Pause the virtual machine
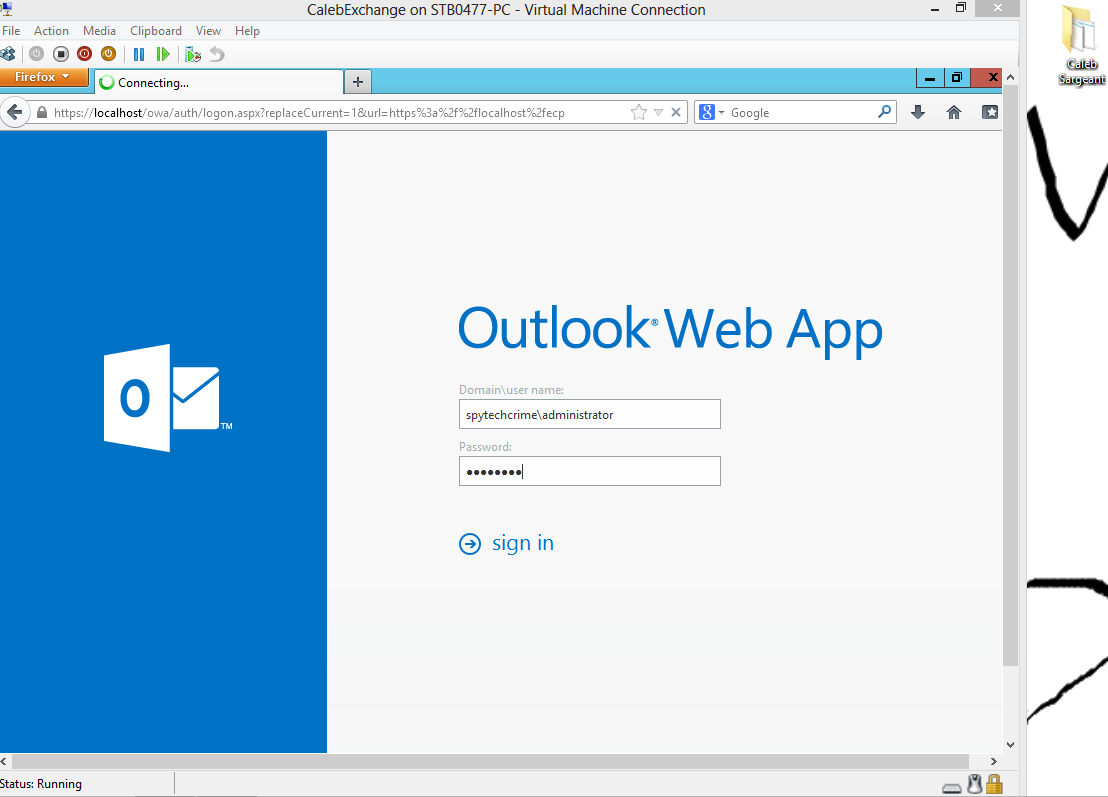The height and width of the screenshot is (797, 1108). (x=139, y=54)
